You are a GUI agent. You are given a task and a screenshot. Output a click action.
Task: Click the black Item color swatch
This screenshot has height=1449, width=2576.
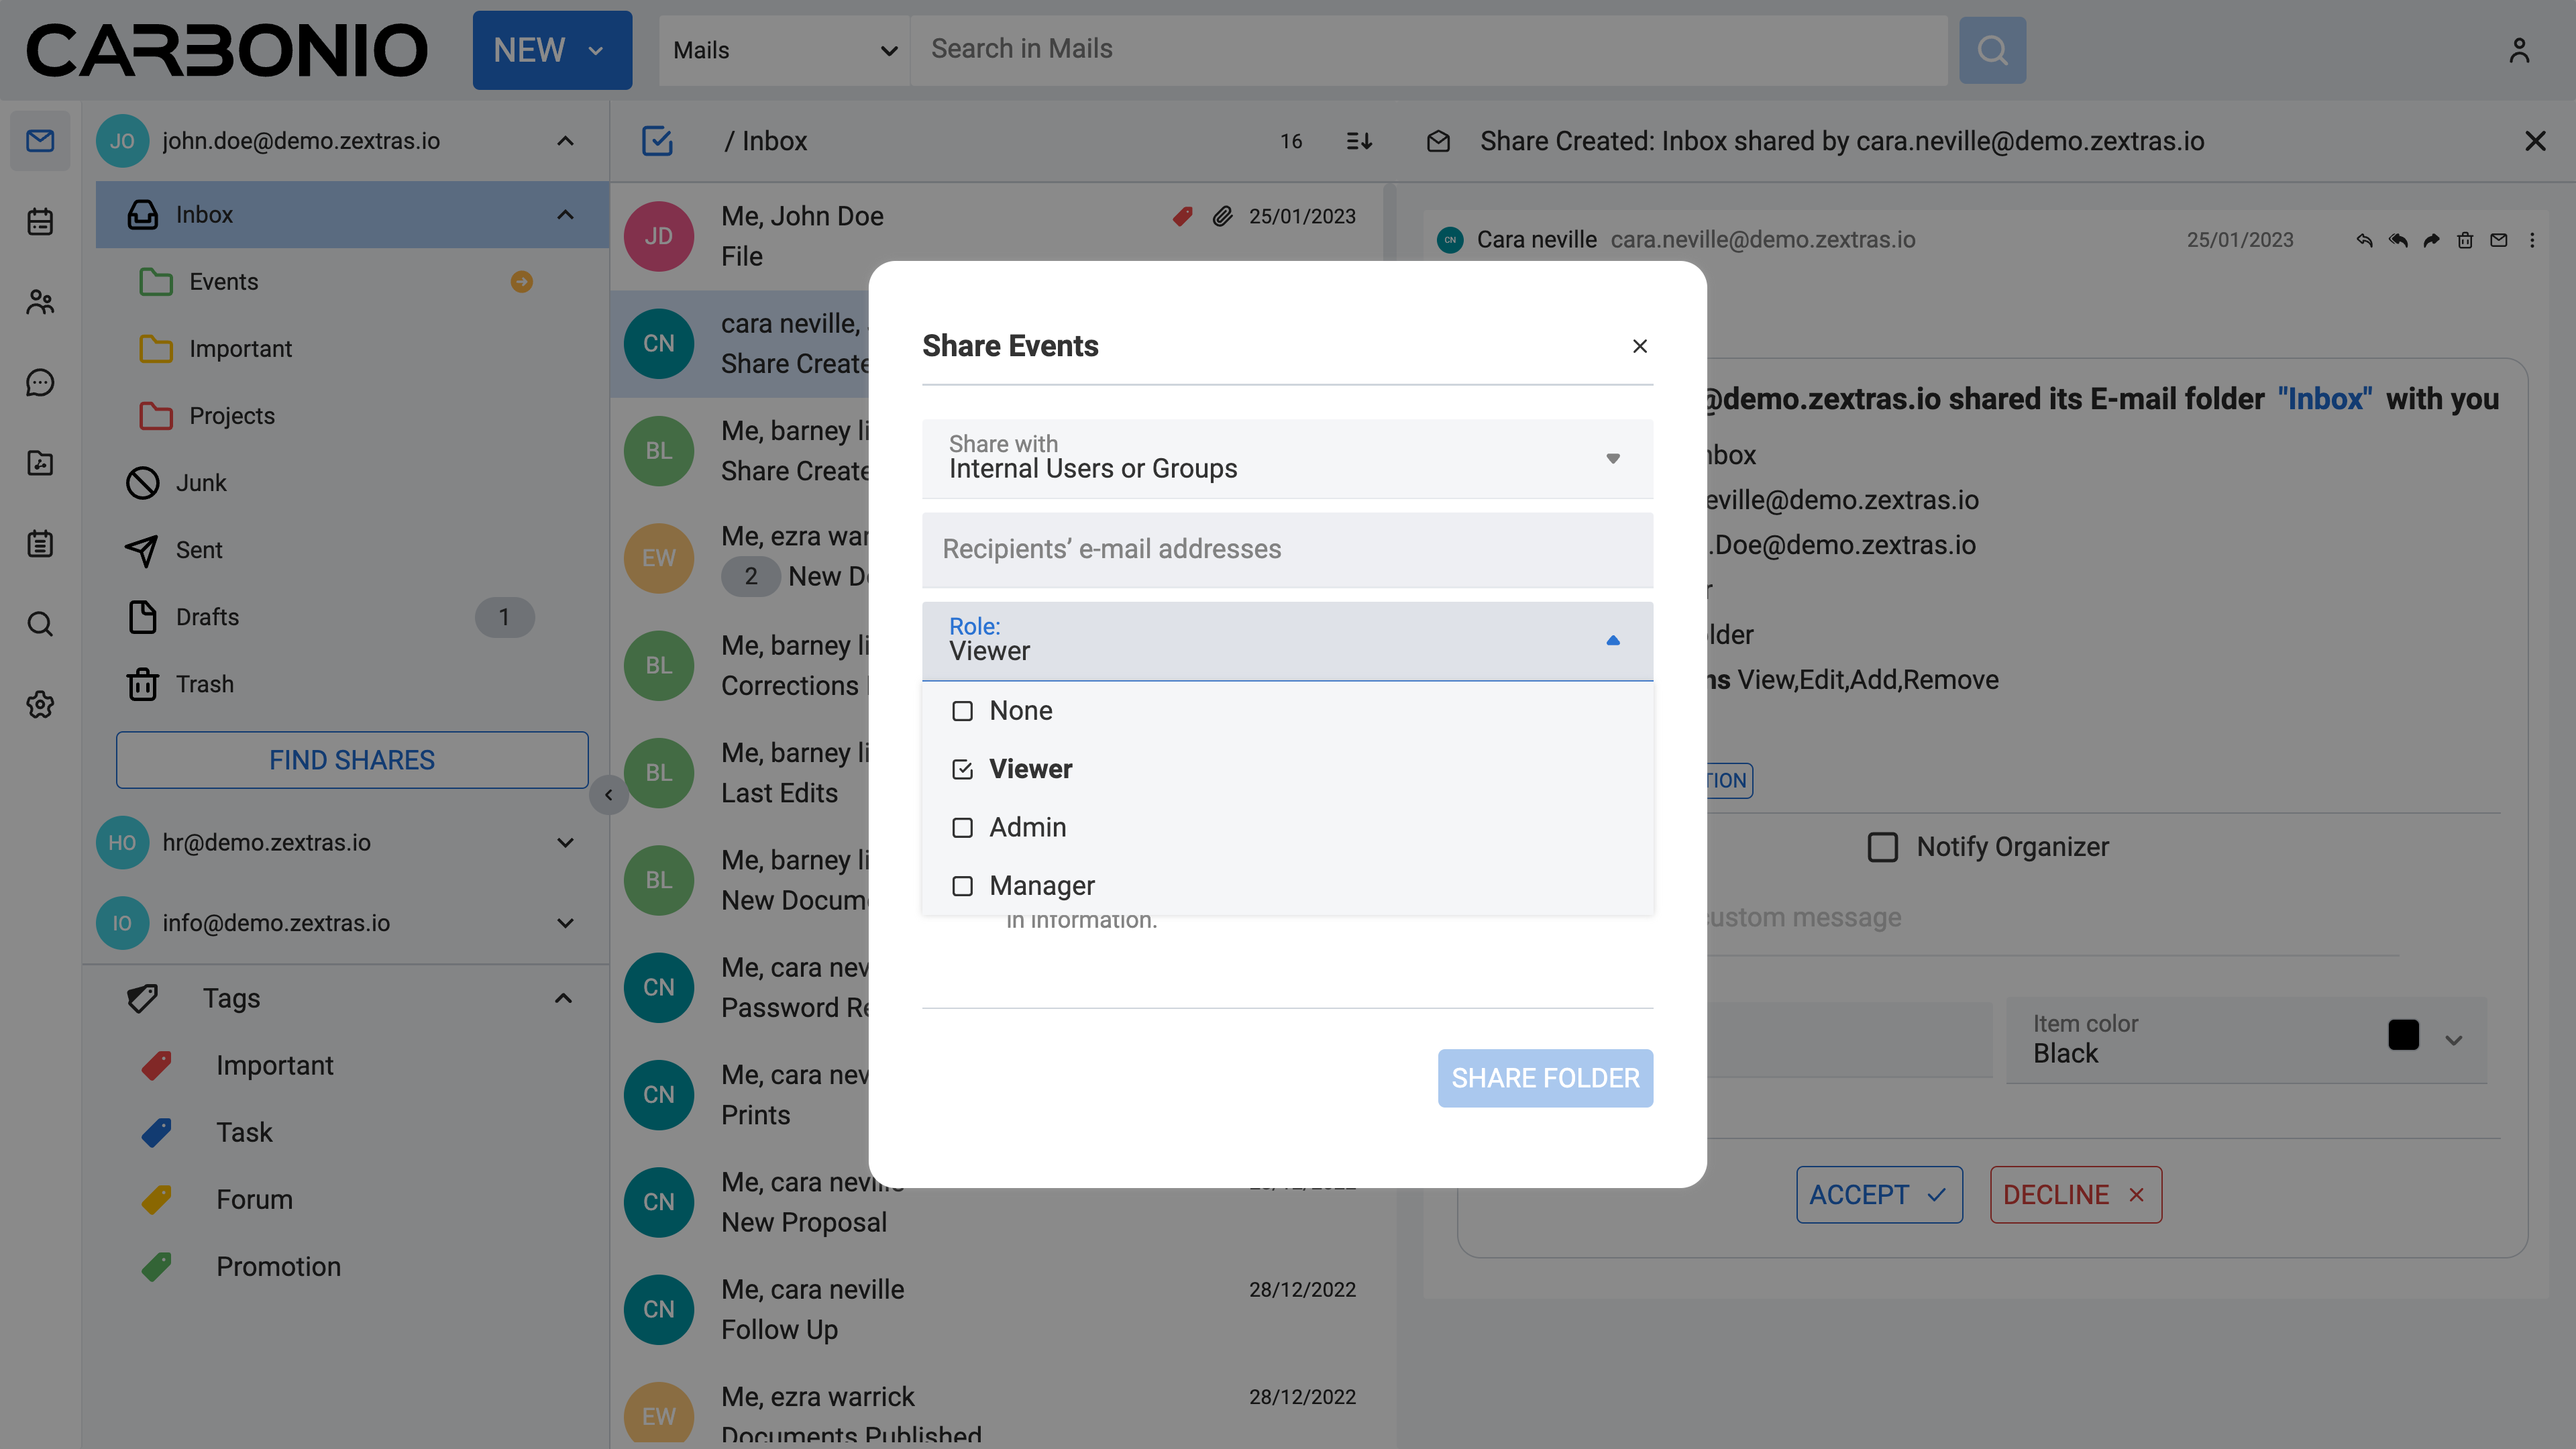[x=2403, y=1035]
